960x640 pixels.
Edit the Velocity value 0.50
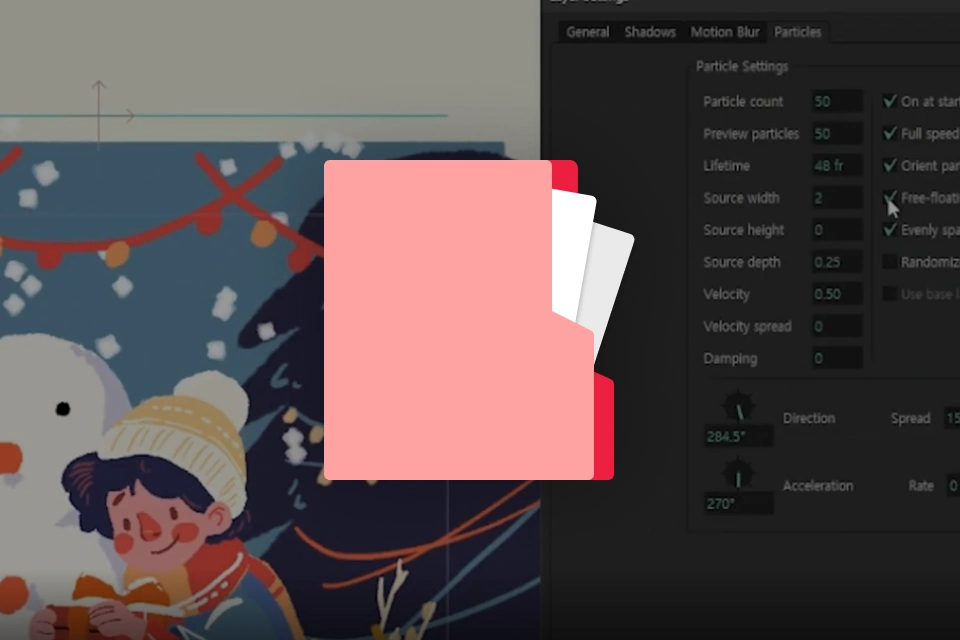click(x=836, y=294)
